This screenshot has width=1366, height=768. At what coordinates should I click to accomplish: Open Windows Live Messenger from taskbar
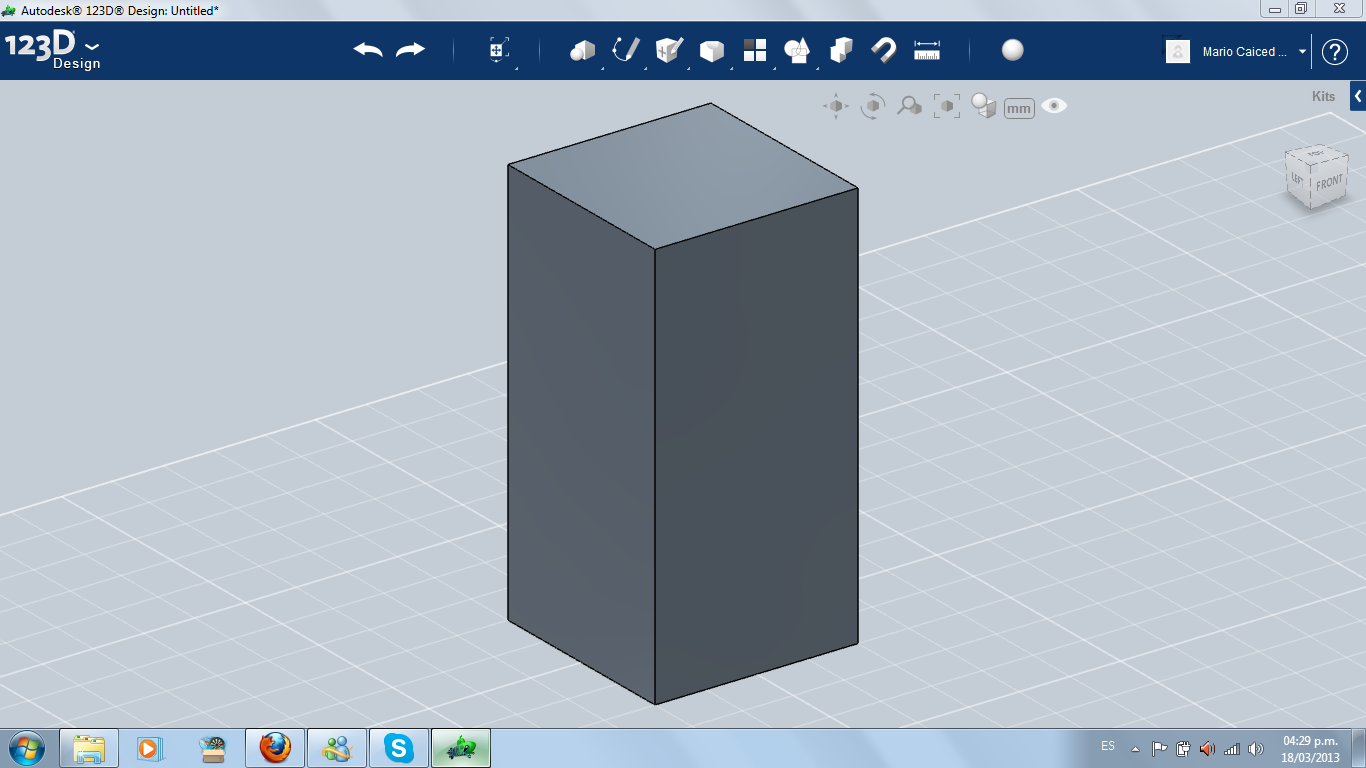336,748
